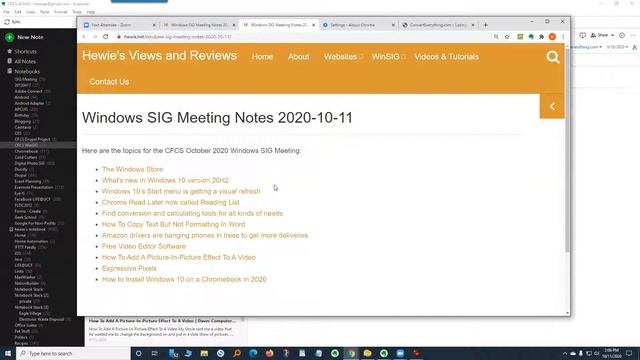Show hidden system tray icons
Viewport: 640px width, 360px height.
565,353
